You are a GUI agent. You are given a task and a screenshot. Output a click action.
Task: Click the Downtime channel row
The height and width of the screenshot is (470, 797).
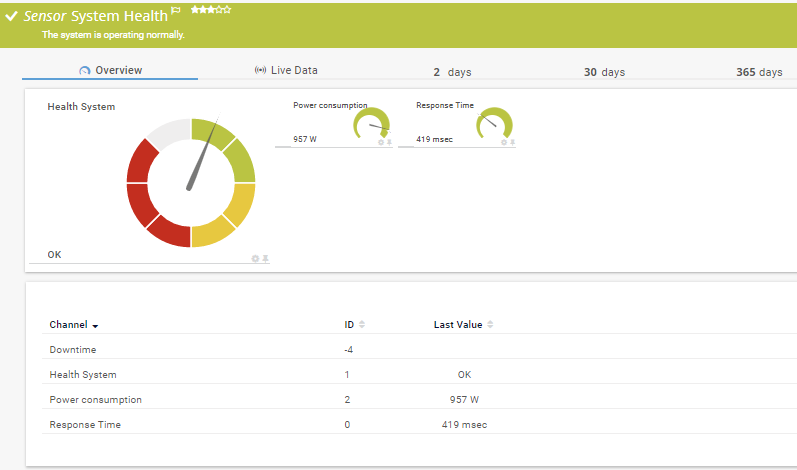73,350
